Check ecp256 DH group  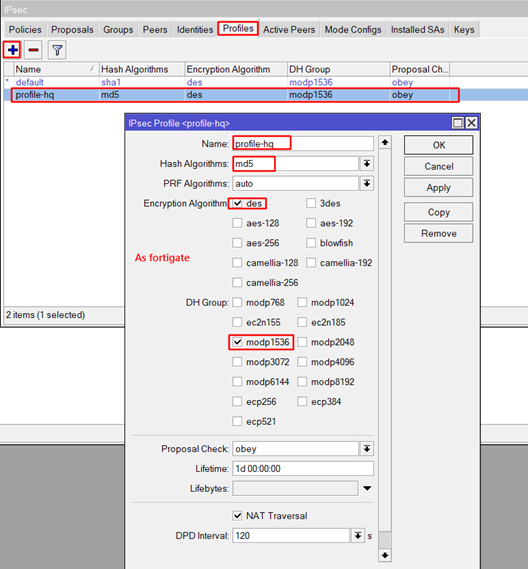(237, 402)
